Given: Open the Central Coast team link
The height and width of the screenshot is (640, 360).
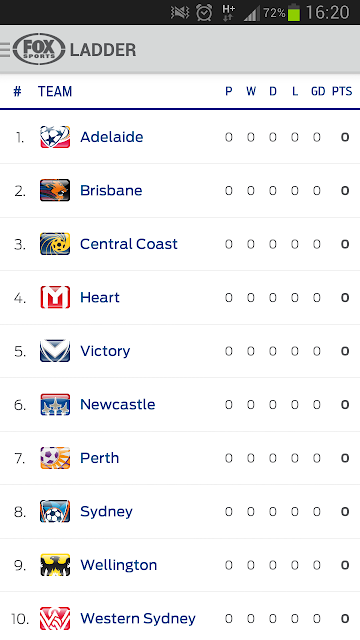Looking at the screenshot, I should pos(129,244).
